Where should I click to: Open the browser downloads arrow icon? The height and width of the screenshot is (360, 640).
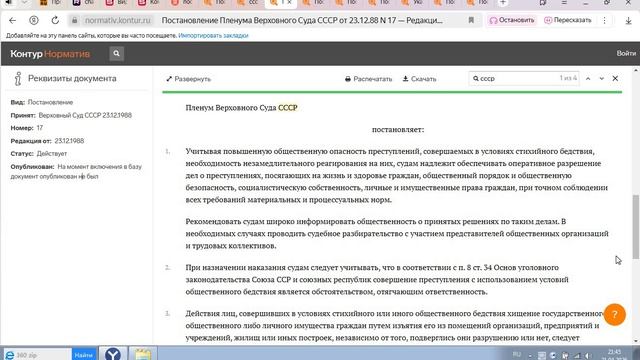pos(629,20)
